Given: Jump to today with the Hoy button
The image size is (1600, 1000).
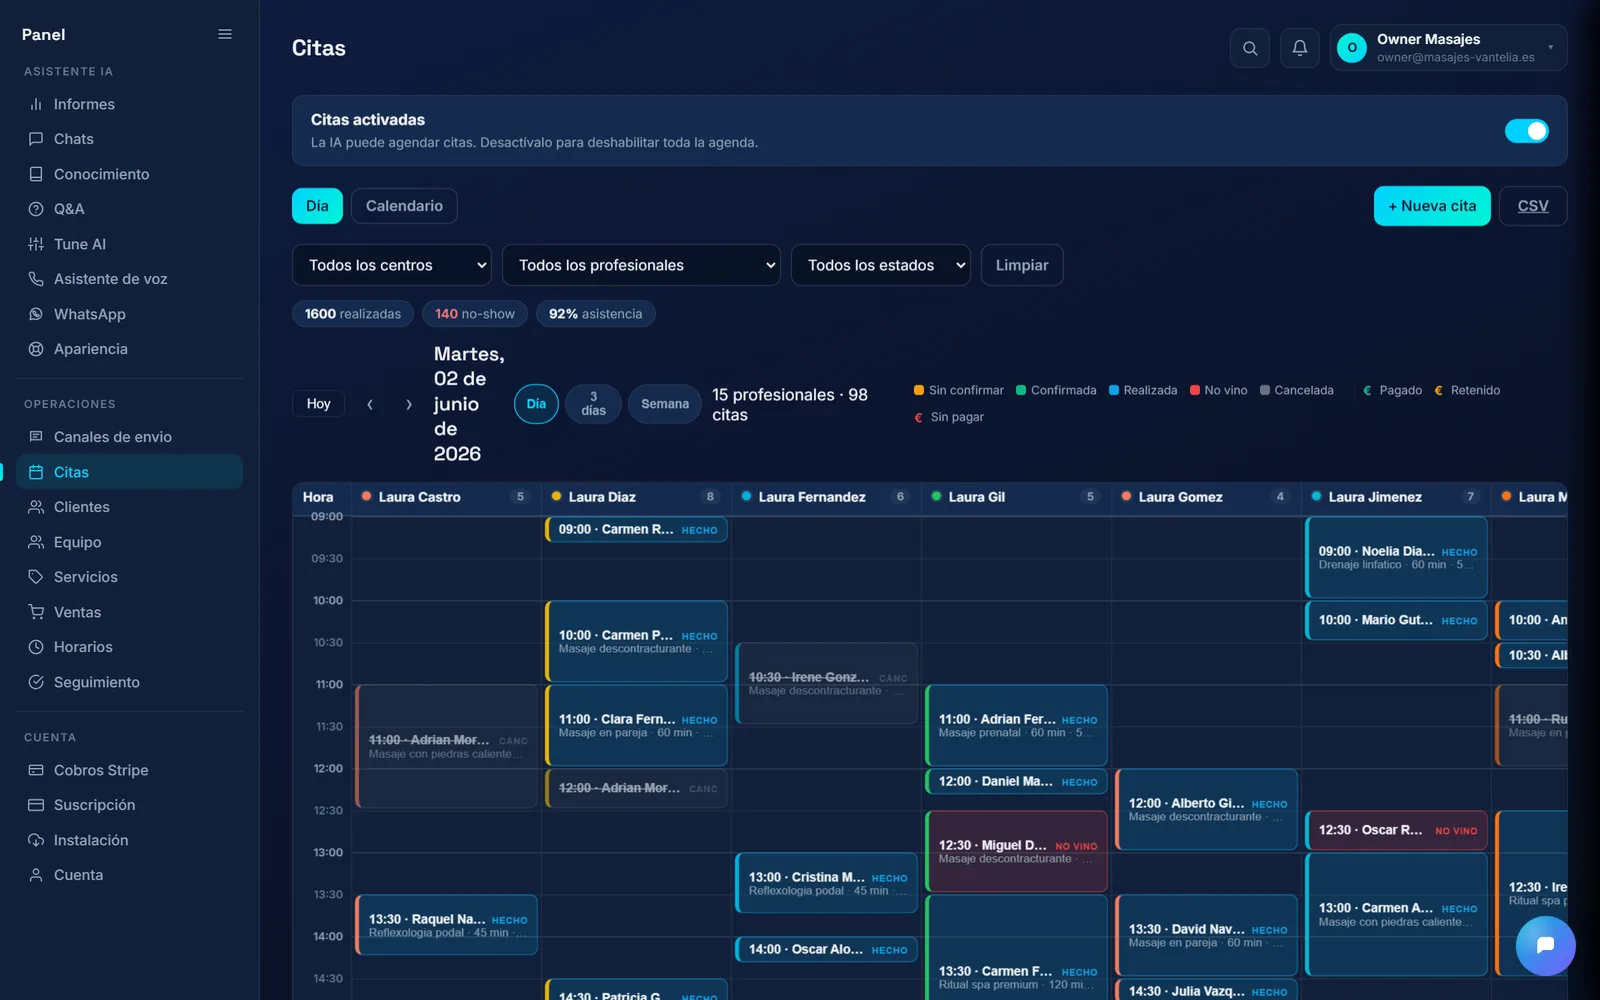Looking at the screenshot, I should coord(318,404).
